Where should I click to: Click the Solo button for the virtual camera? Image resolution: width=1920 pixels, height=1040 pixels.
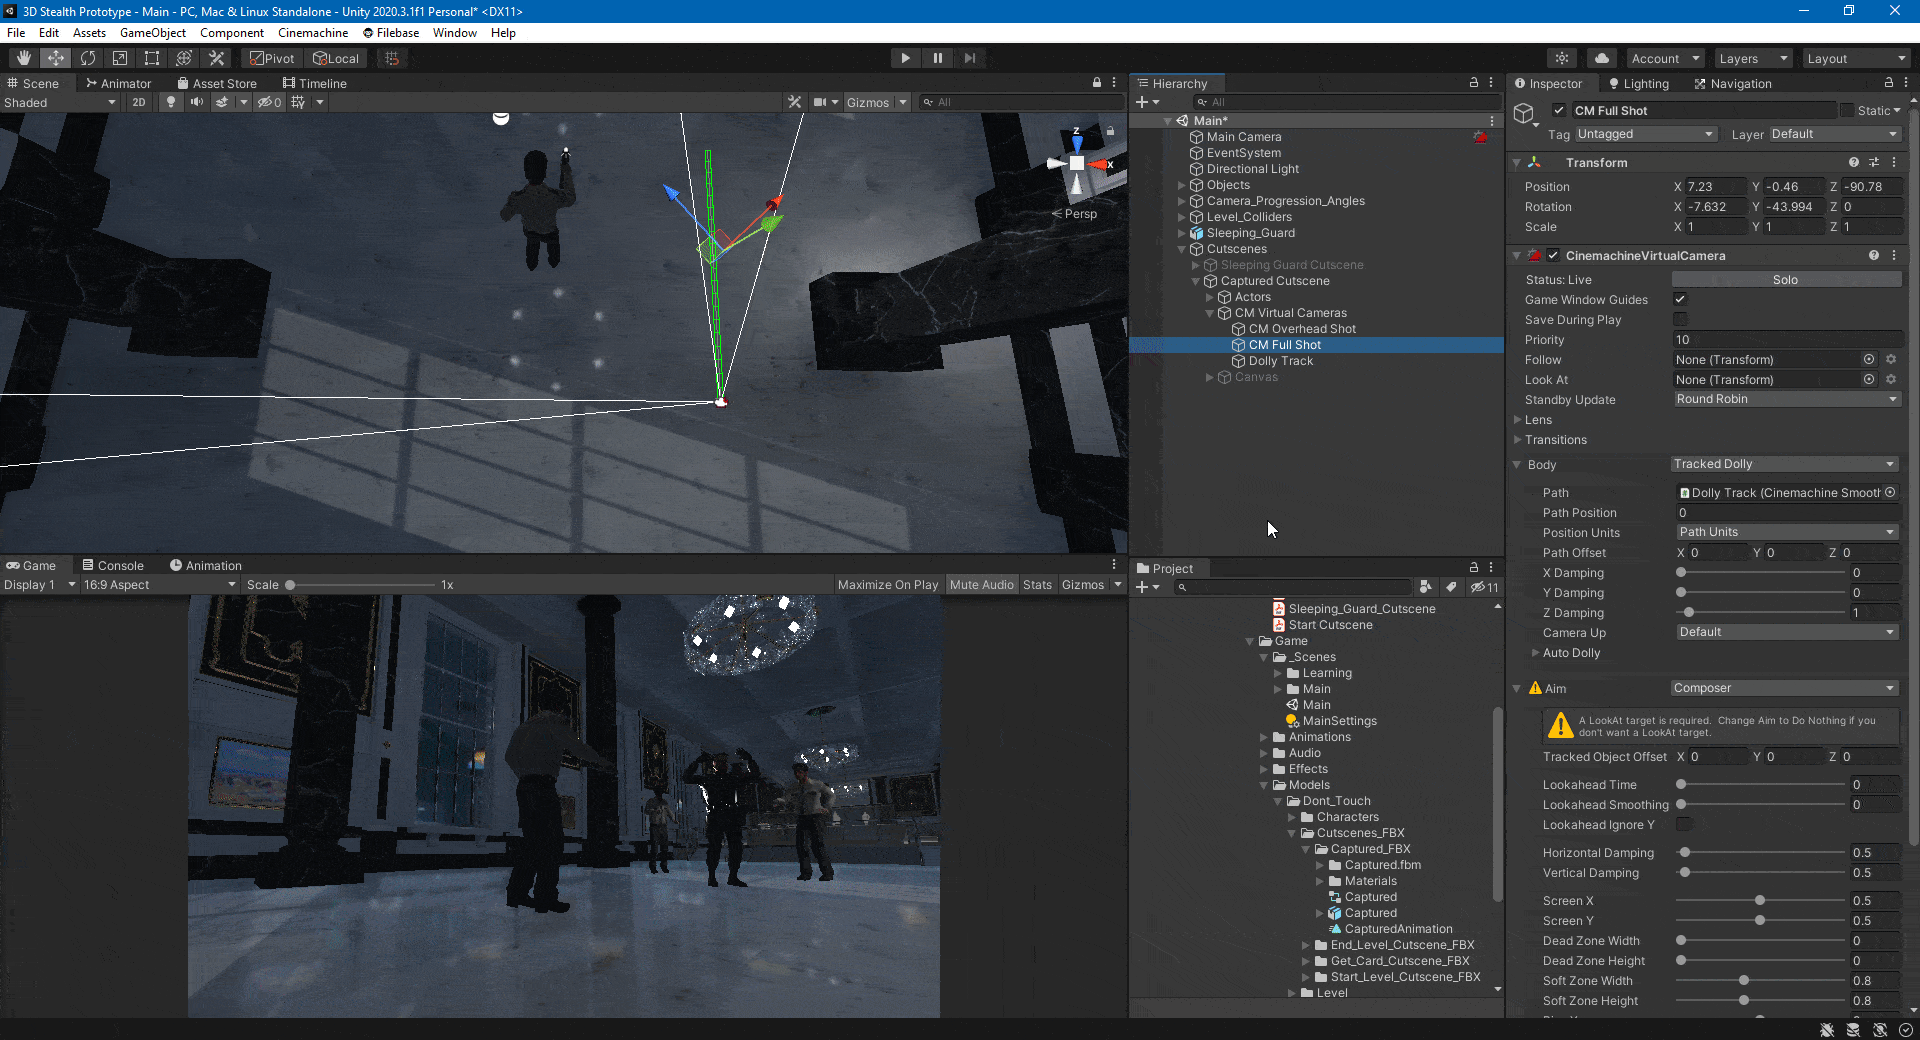(1786, 279)
